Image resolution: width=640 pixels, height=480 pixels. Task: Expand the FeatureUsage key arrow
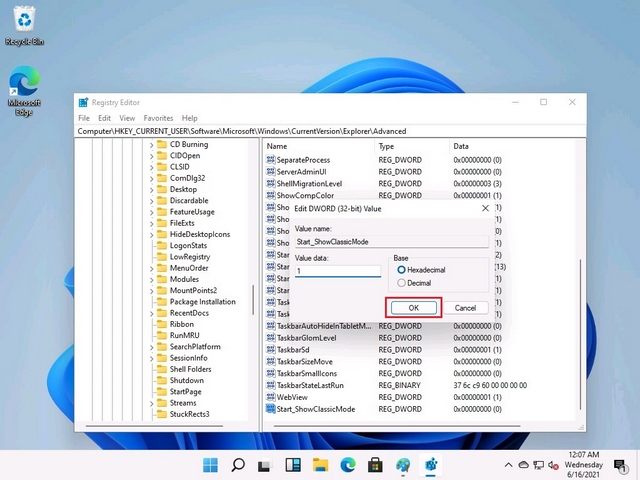(x=152, y=212)
